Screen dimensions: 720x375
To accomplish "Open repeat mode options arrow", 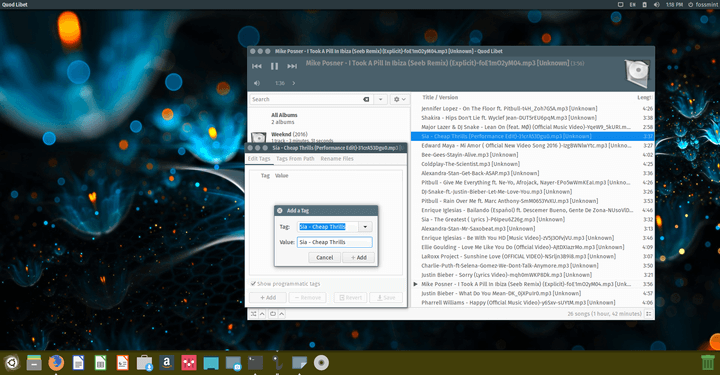I will coord(282,314).
